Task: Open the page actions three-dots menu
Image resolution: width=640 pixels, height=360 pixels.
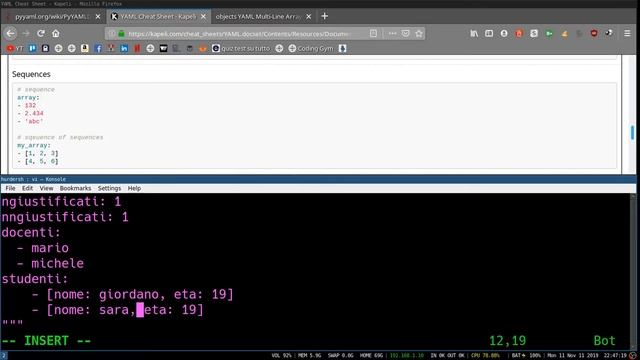Action: click(392, 33)
